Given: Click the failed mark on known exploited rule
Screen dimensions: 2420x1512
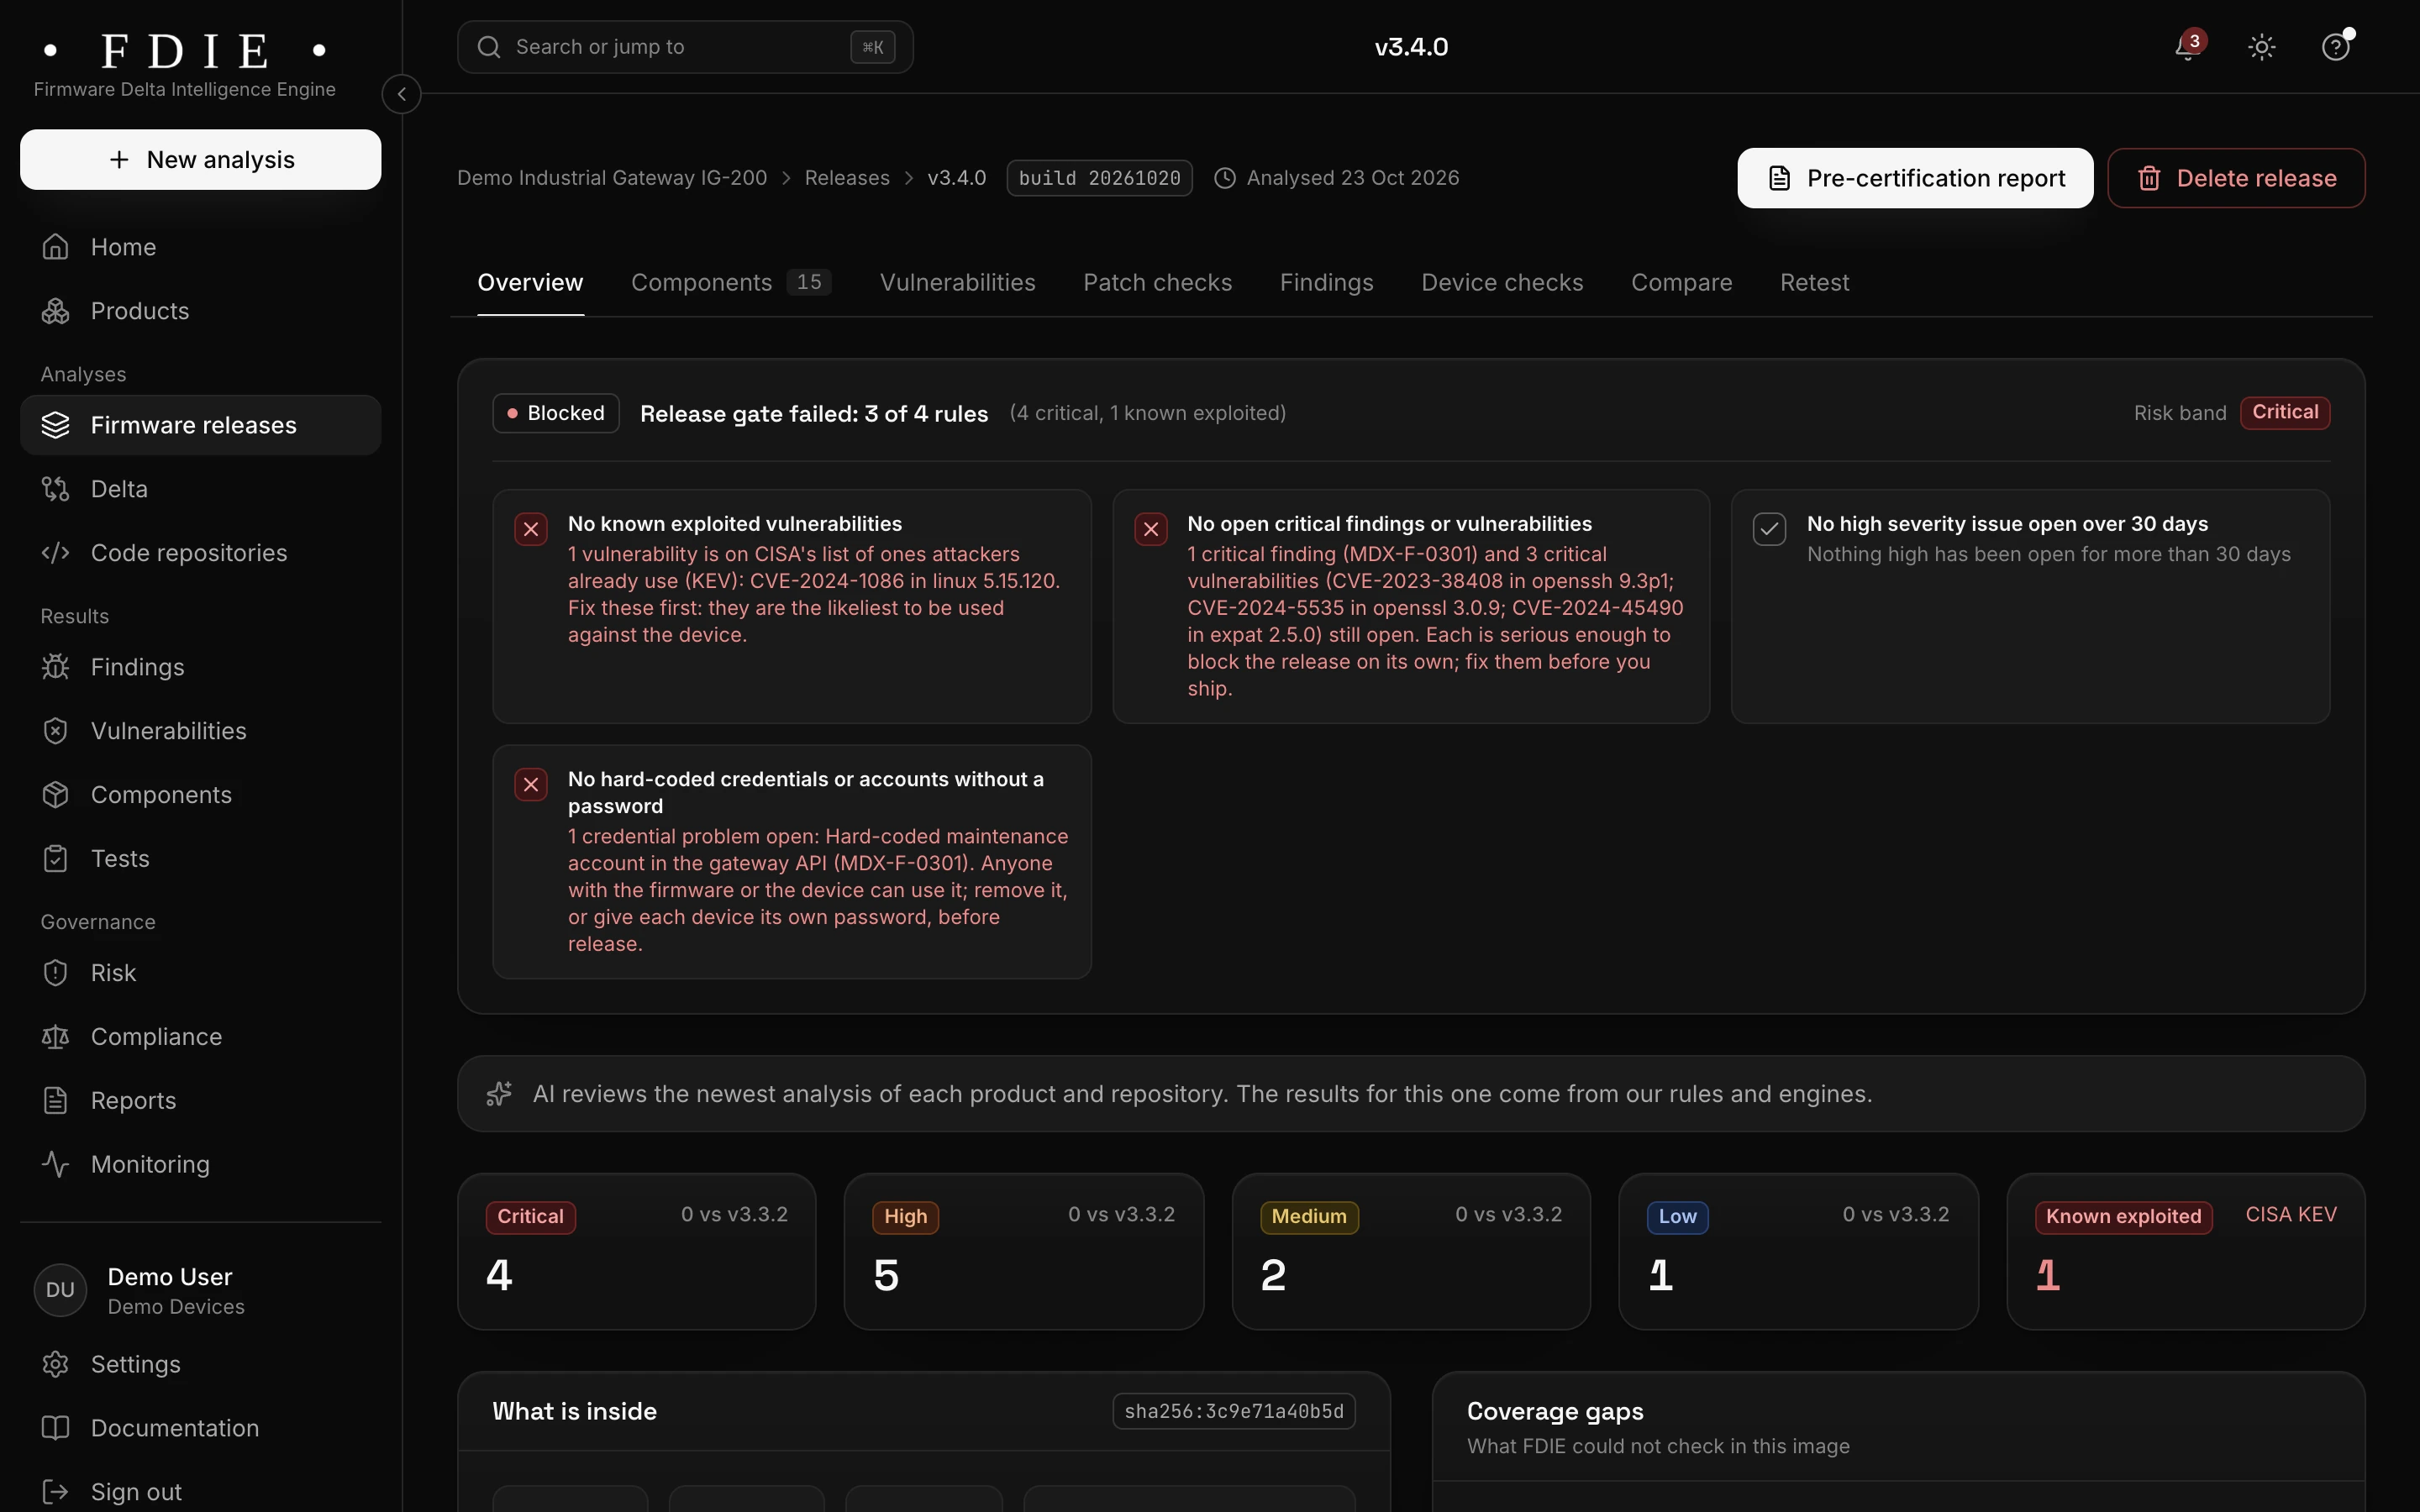Looking at the screenshot, I should (531, 529).
